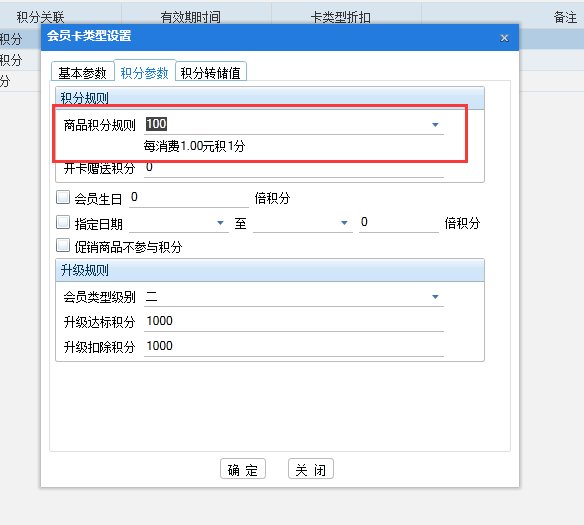Click the 确定 button

(x=243, y=469)
